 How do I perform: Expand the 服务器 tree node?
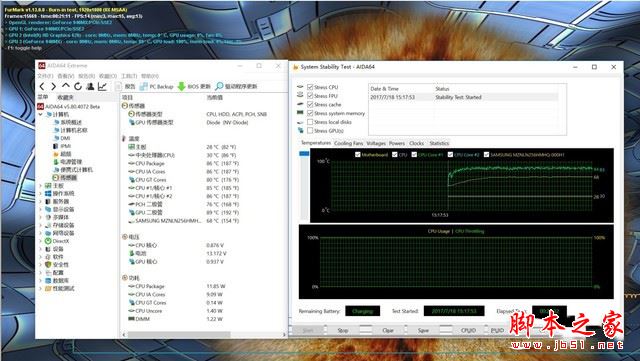41,202
